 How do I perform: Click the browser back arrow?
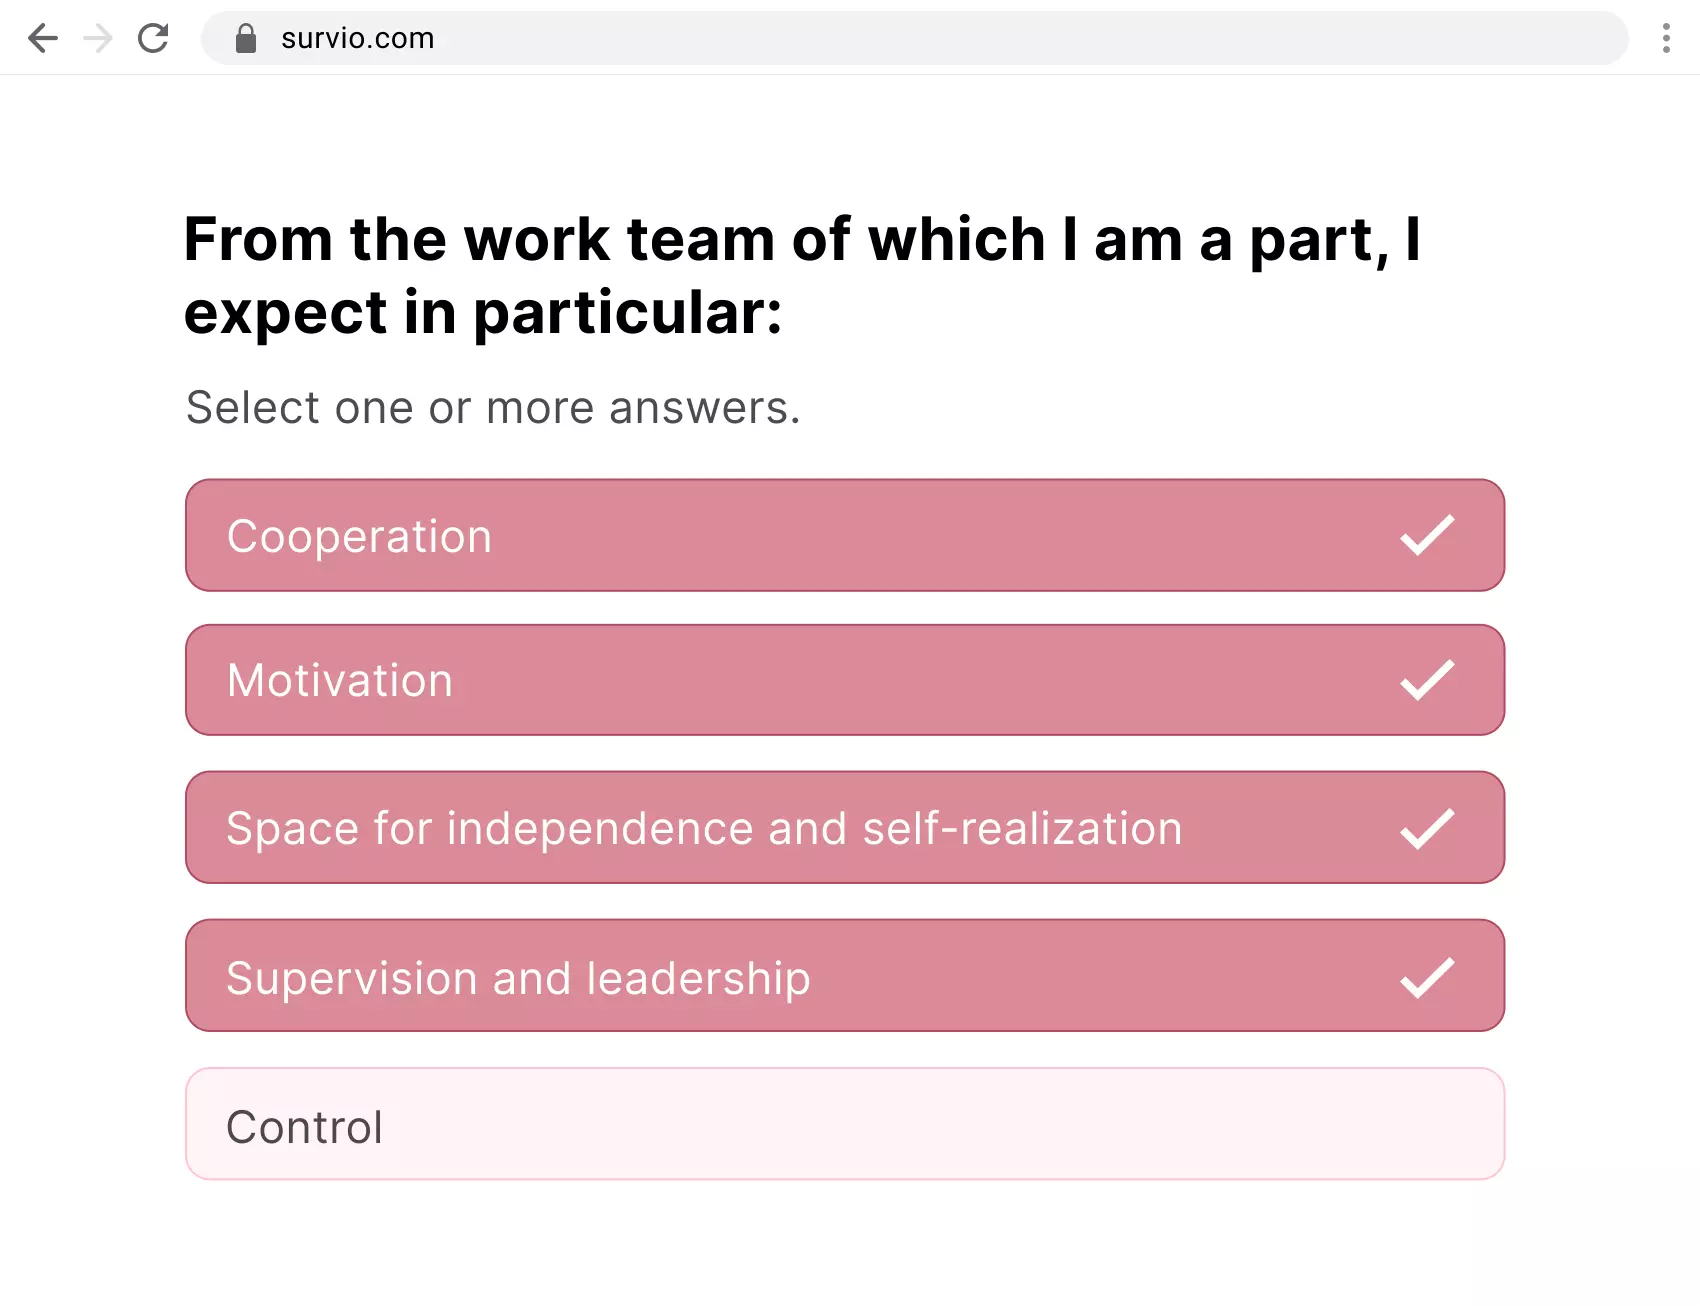click(x=43, y=38)
